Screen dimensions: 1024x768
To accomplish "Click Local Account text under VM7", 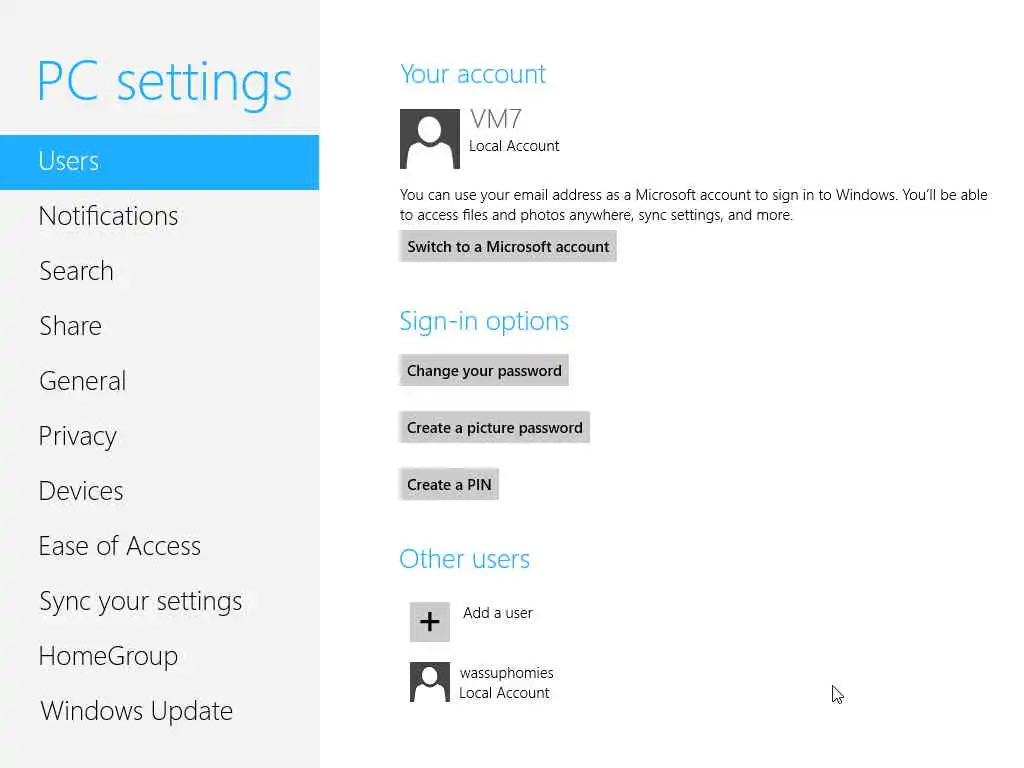I will coord(514,146).
